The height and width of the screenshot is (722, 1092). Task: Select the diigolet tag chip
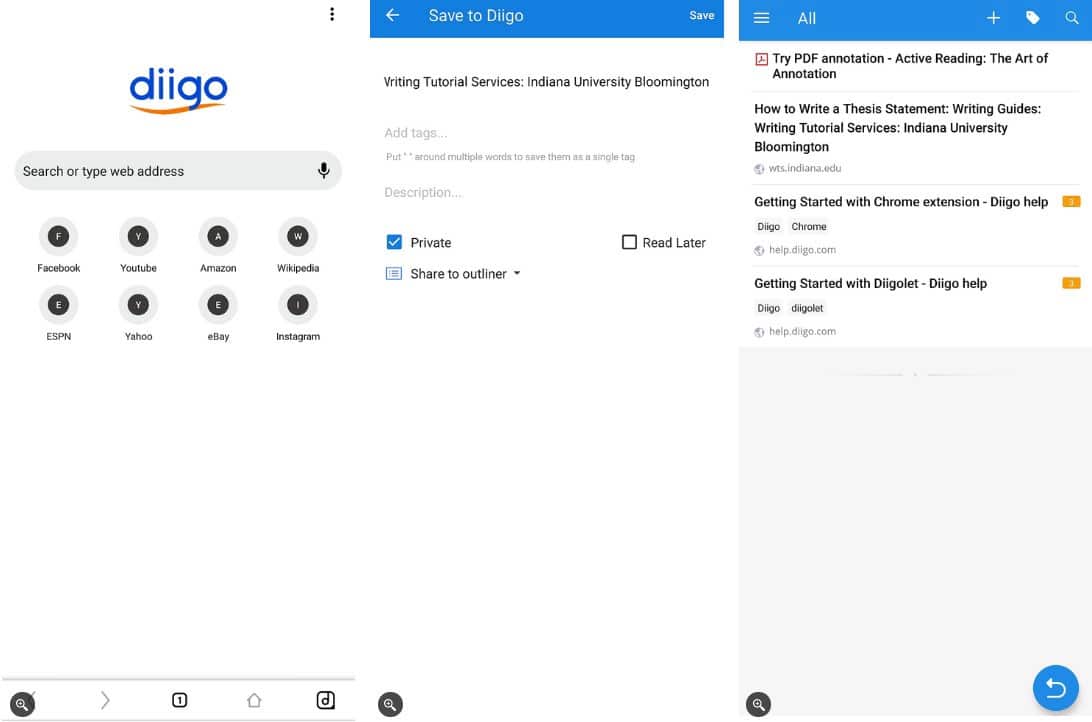(x=807, y=308)
